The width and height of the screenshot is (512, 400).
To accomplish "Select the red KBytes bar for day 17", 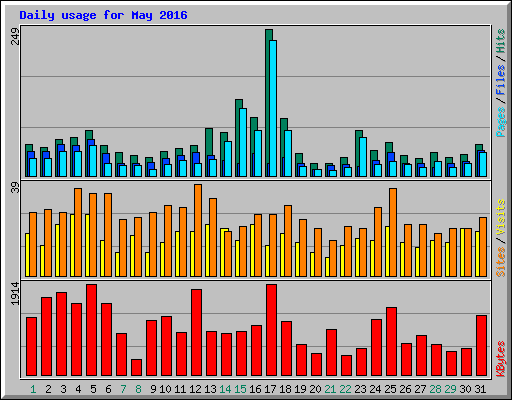I will click(x=271, y=330).
